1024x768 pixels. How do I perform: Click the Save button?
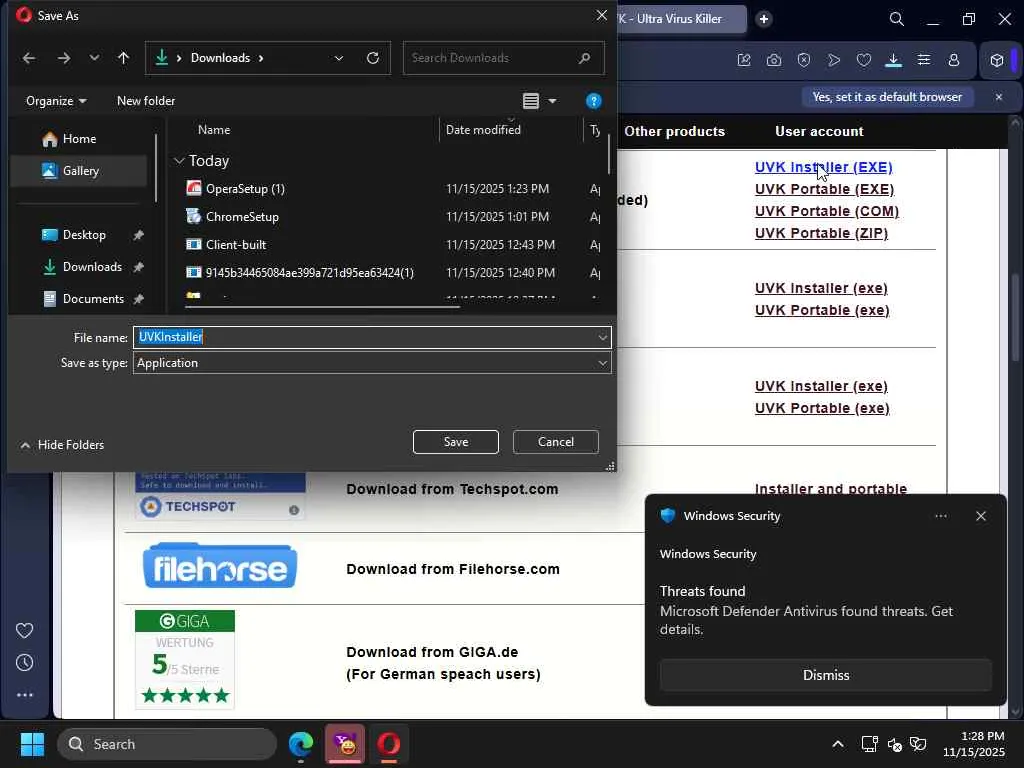click(456, 442)
